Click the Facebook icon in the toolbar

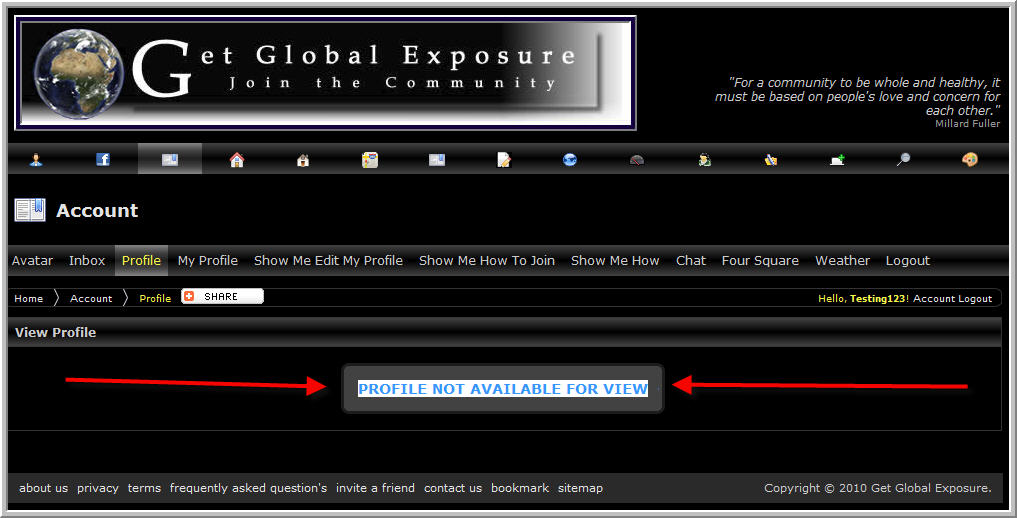coord(102,159)
